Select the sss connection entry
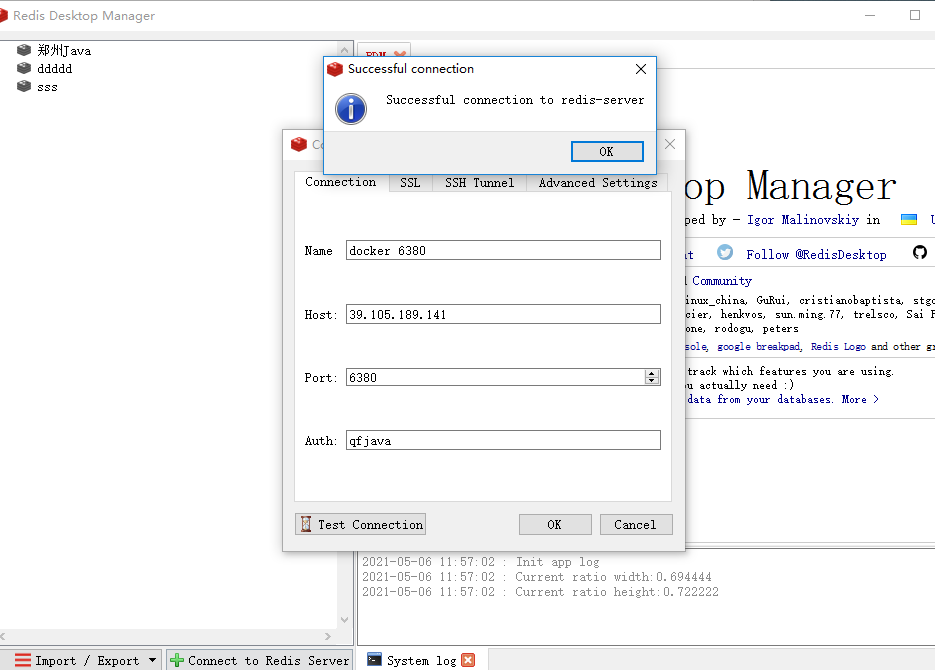935x670 pixels. (x=47, y=87)
